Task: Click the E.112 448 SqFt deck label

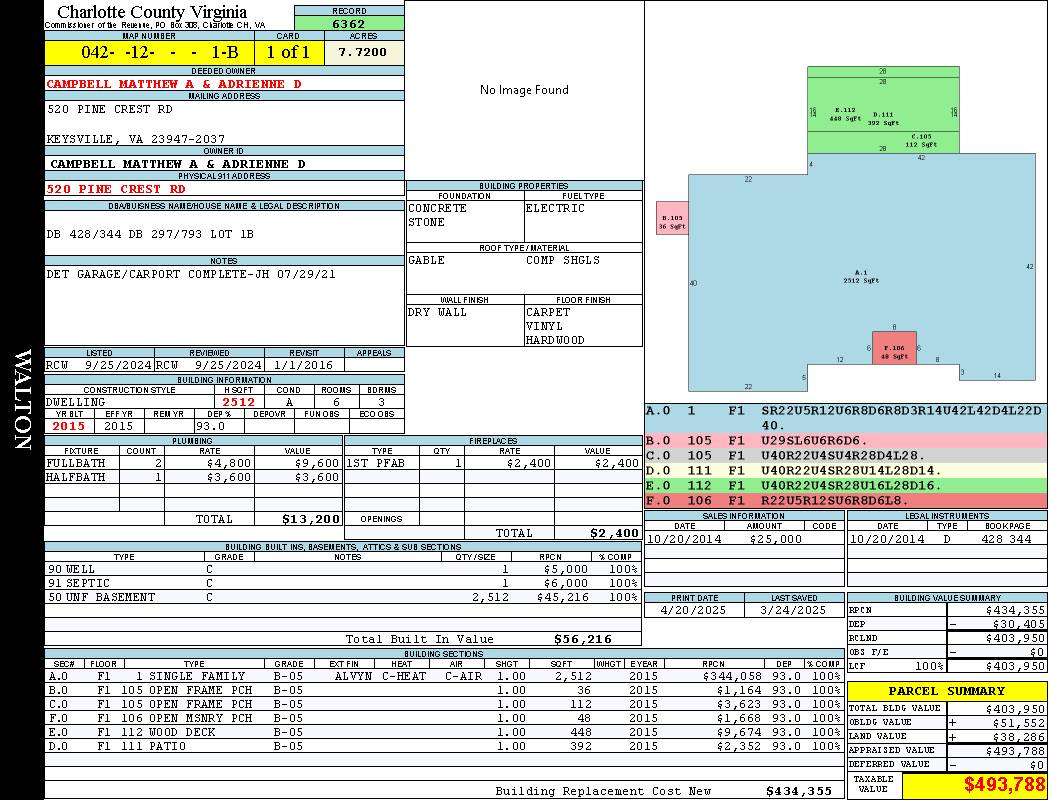Action: [x=845, y=114]
